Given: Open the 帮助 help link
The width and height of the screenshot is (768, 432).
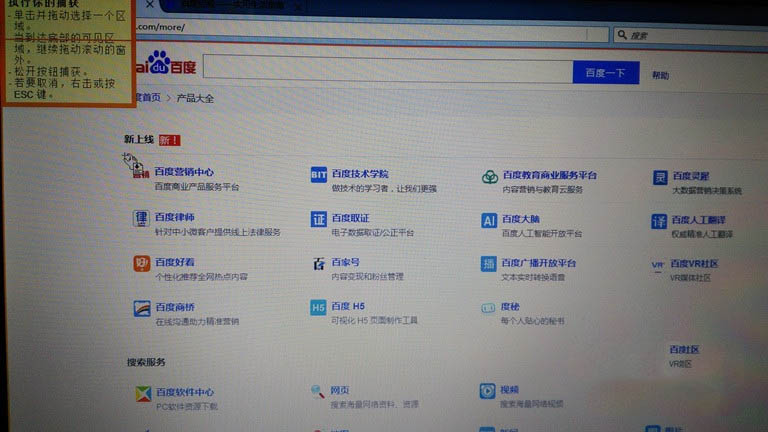Looking at the screenshot, I should point(660,75).
